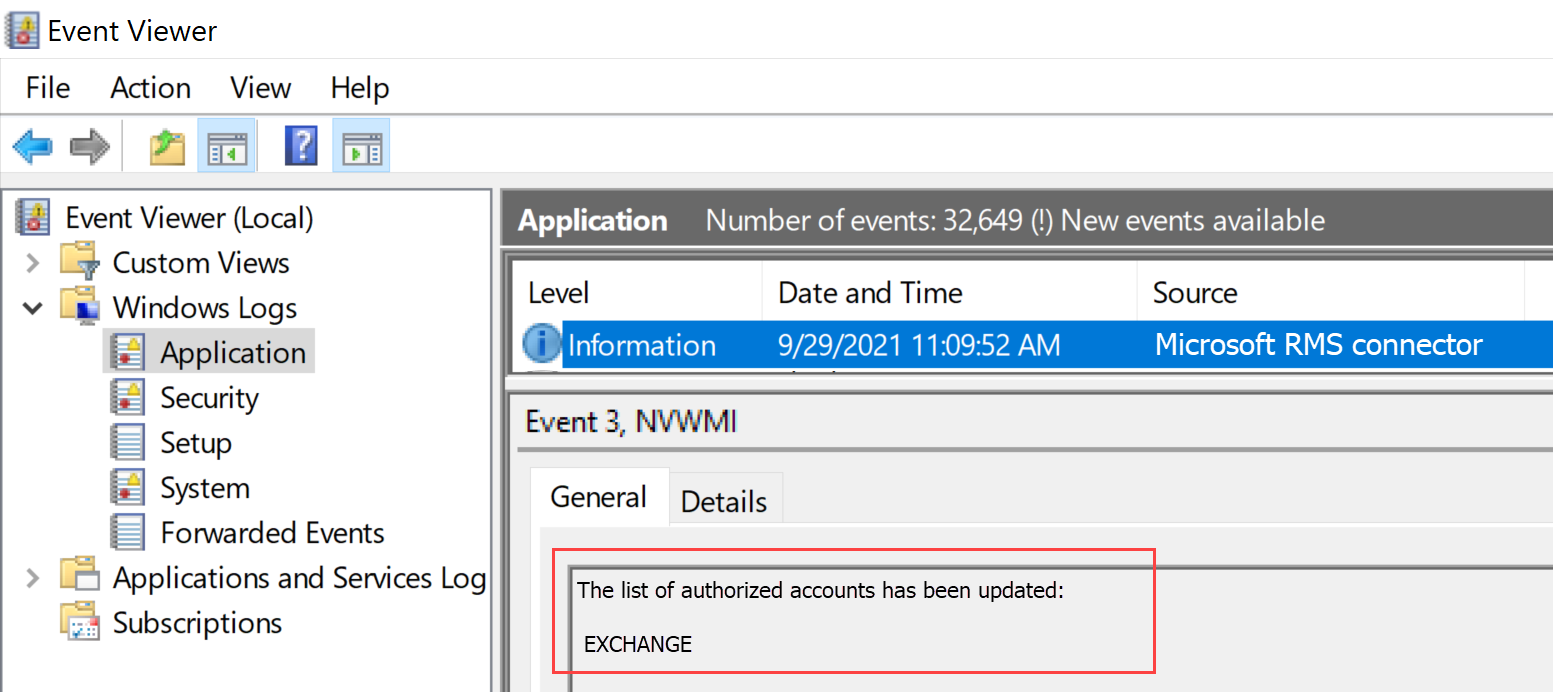Open the Action menu
This screenshot has height=692, width=1553.
[150, 88]
